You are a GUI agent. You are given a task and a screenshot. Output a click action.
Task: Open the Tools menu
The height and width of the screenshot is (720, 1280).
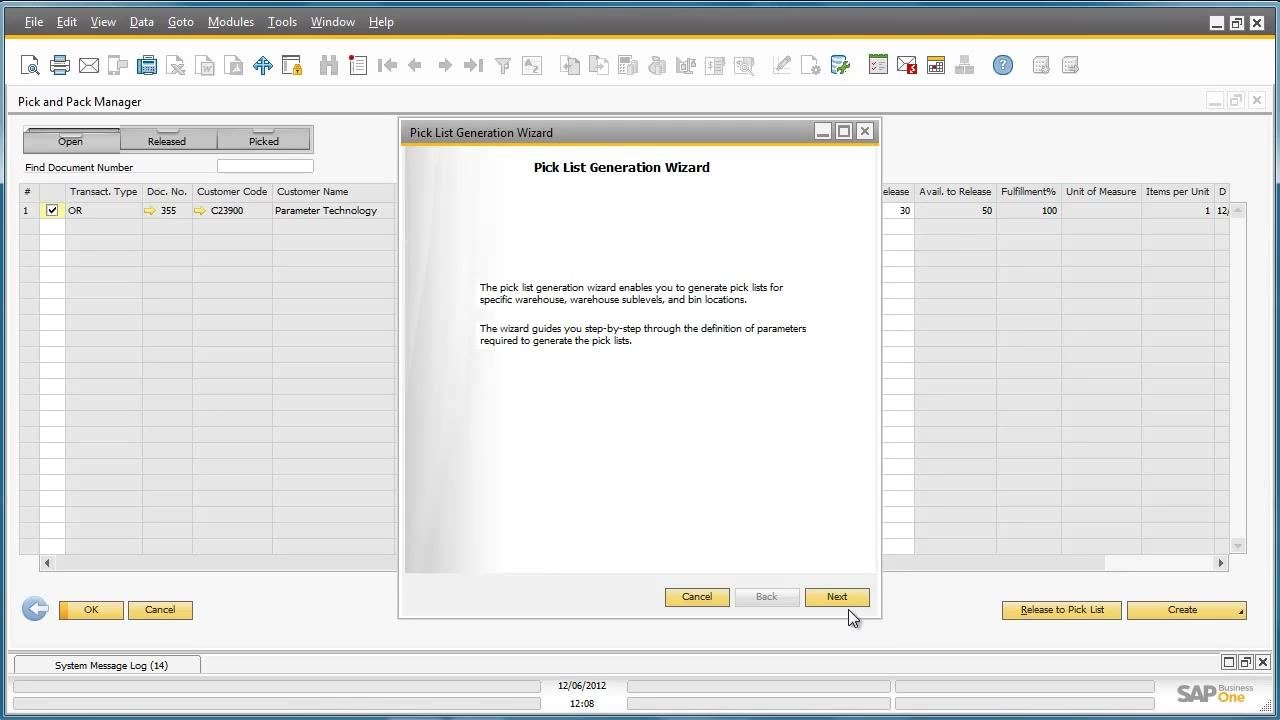282,22
